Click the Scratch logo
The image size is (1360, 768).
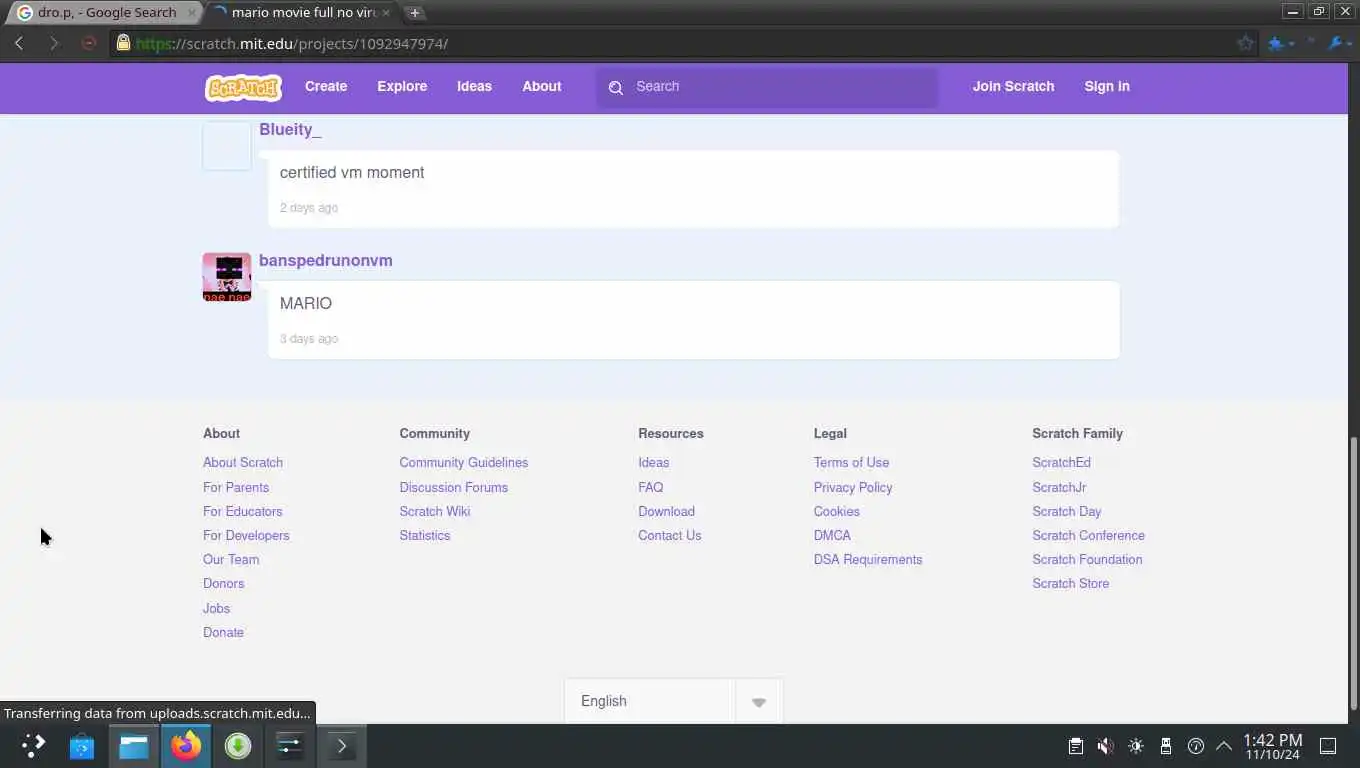[243, 87]
